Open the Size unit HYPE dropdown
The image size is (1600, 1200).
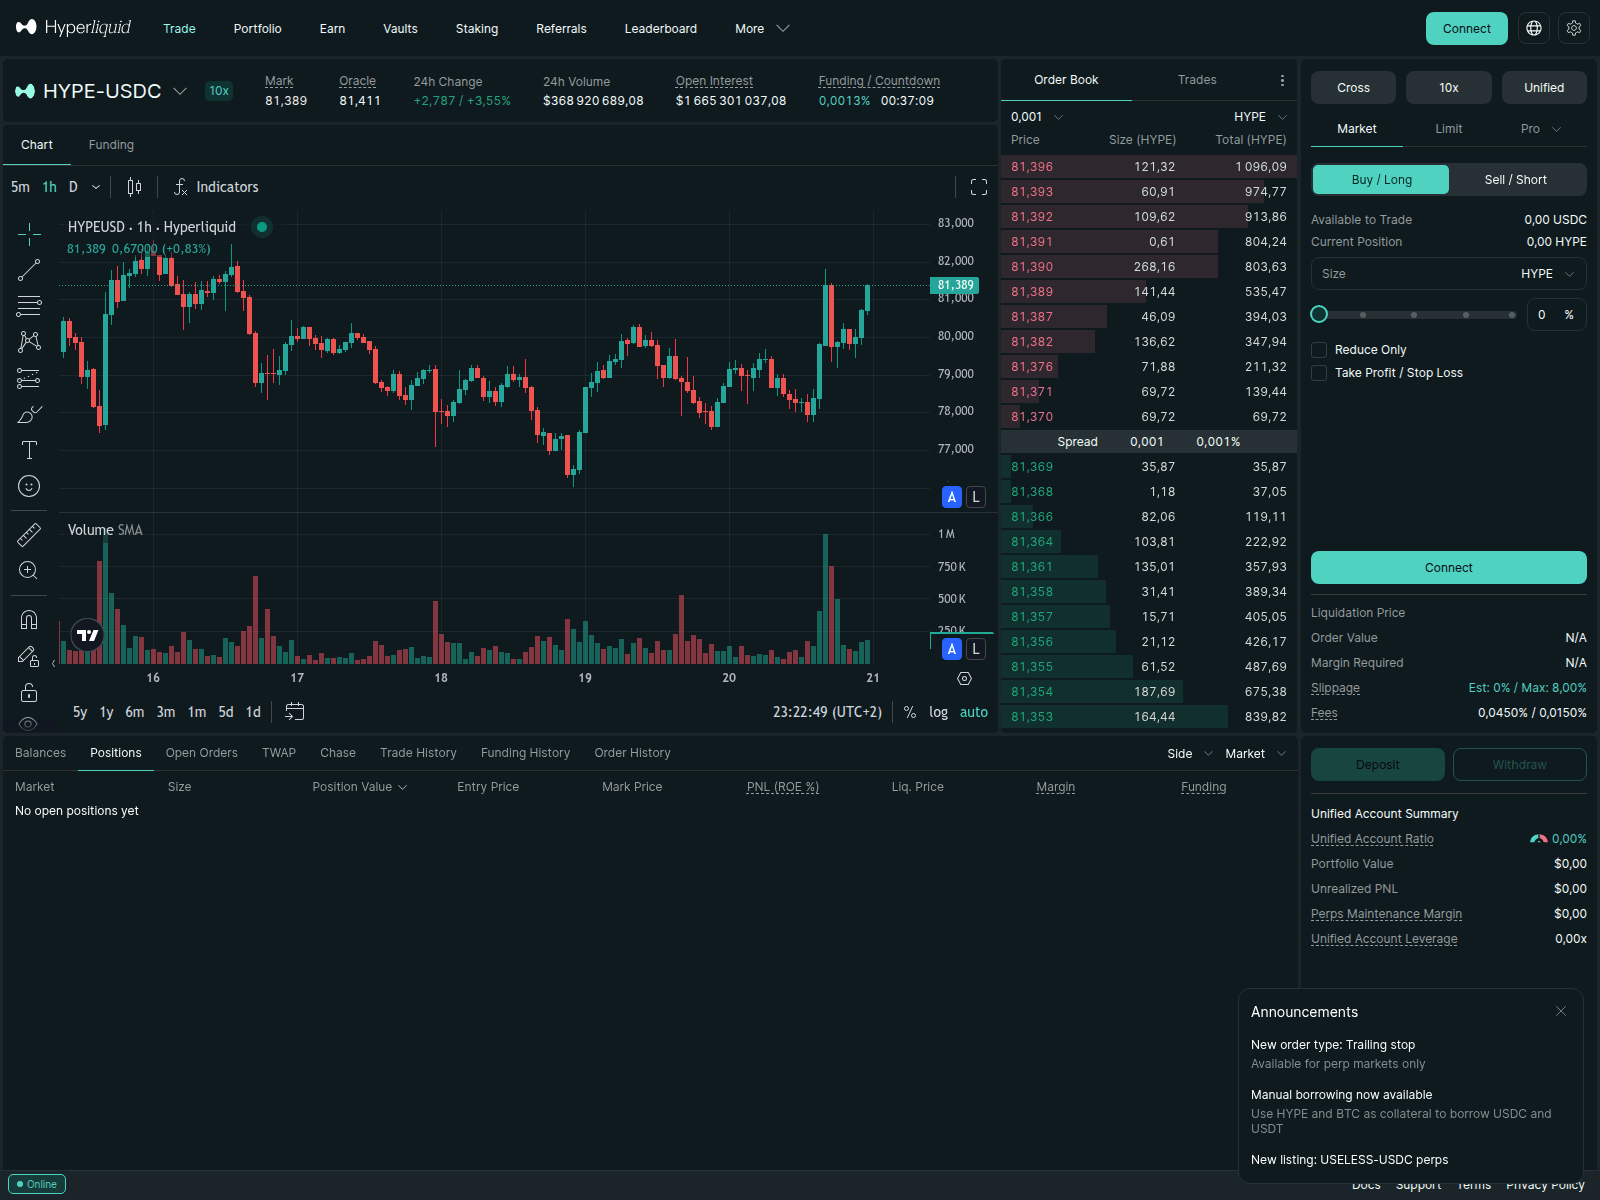point(1548,274)
